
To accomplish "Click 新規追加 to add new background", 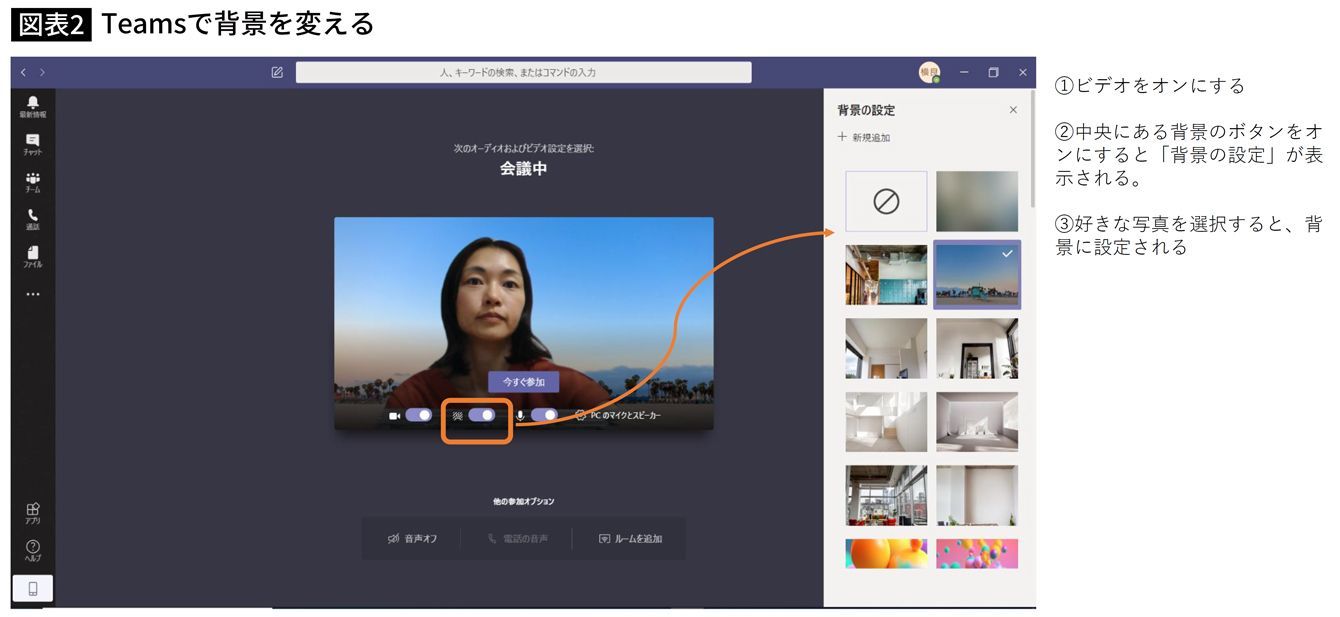I will [864, 137].
